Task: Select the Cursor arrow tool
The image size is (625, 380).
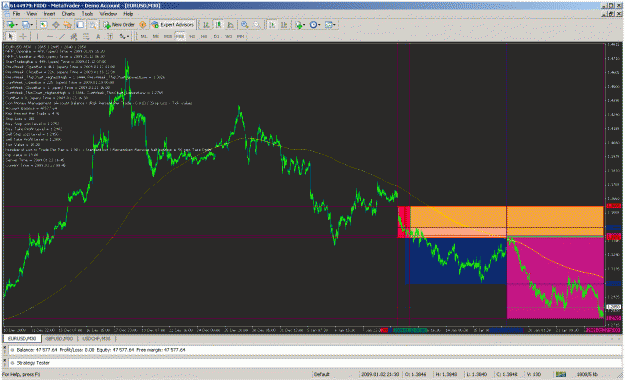Action: point(11,36)
